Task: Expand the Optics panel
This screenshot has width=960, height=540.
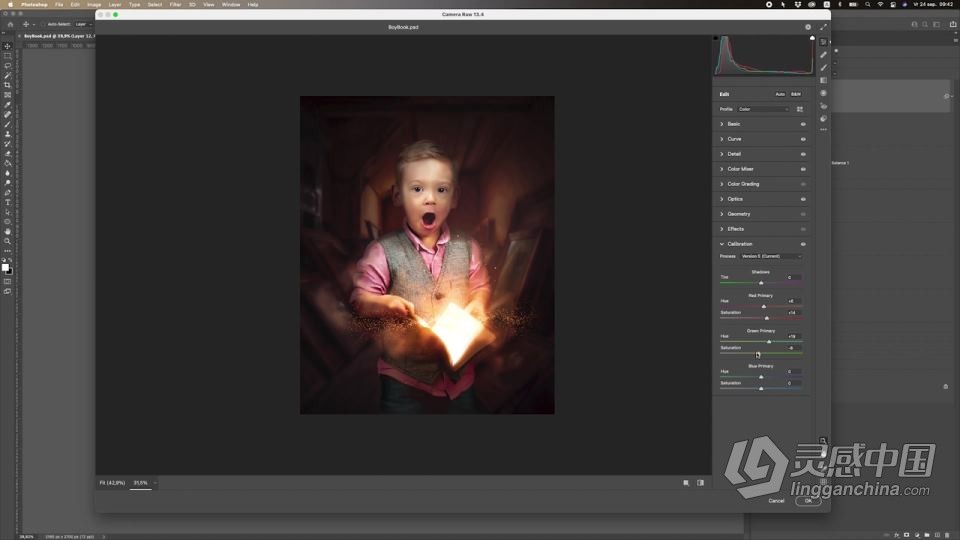Action: [722, 199]
